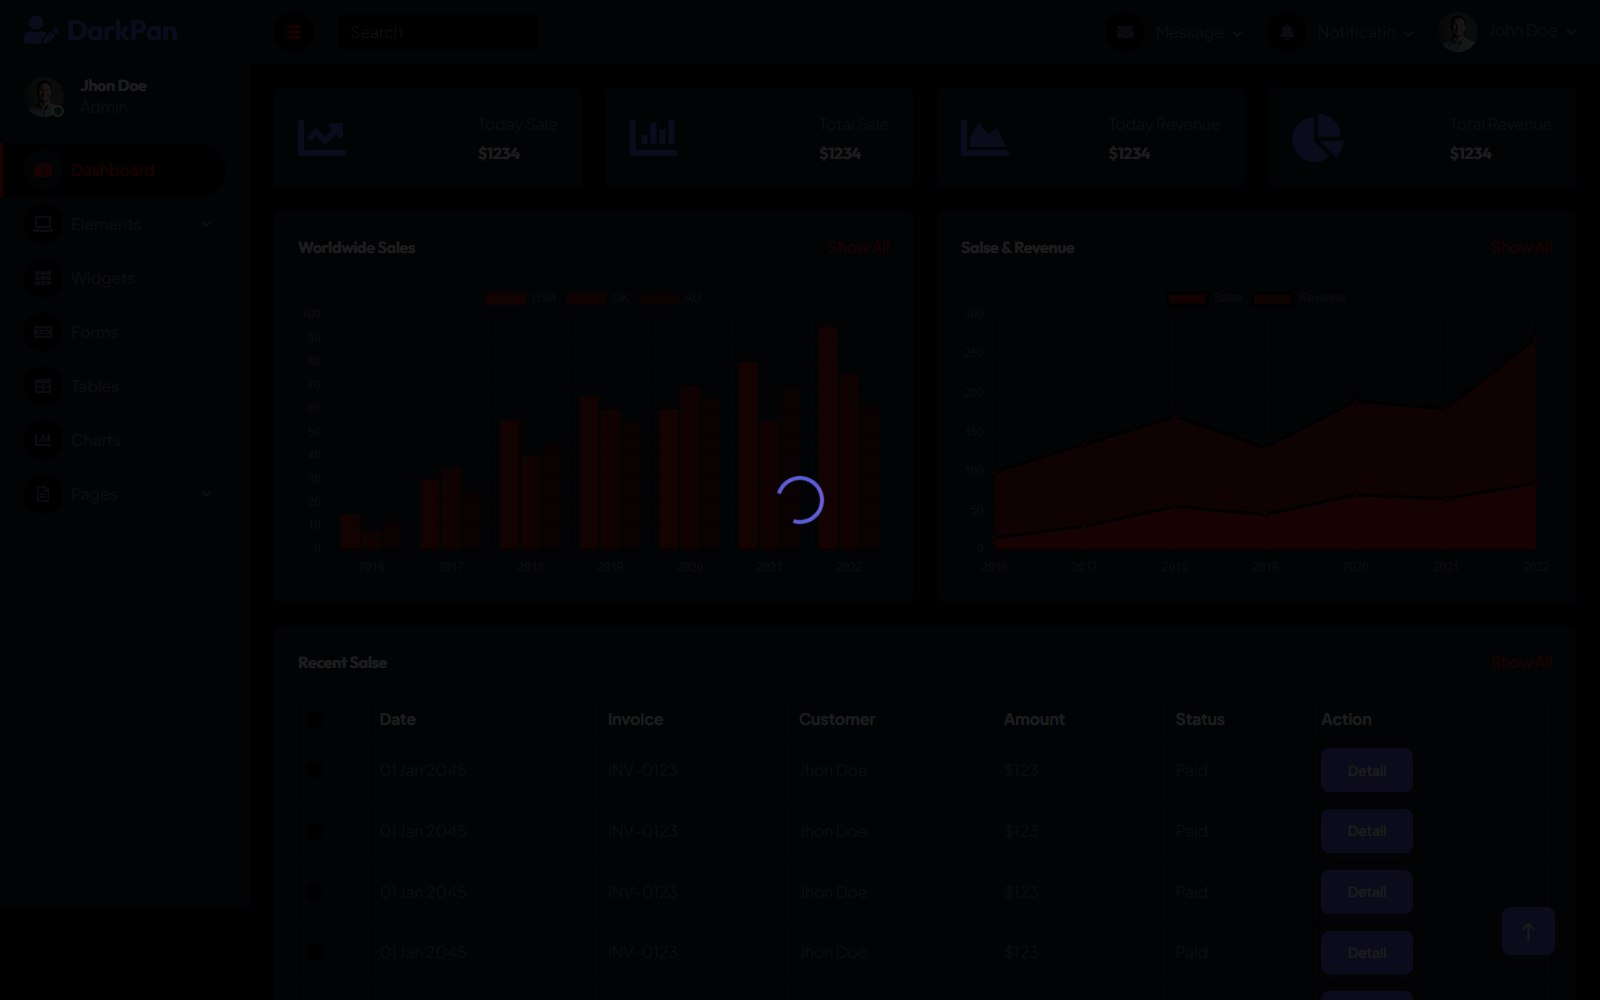Click the Today Sale line chart icon

[x=322, y=138]
